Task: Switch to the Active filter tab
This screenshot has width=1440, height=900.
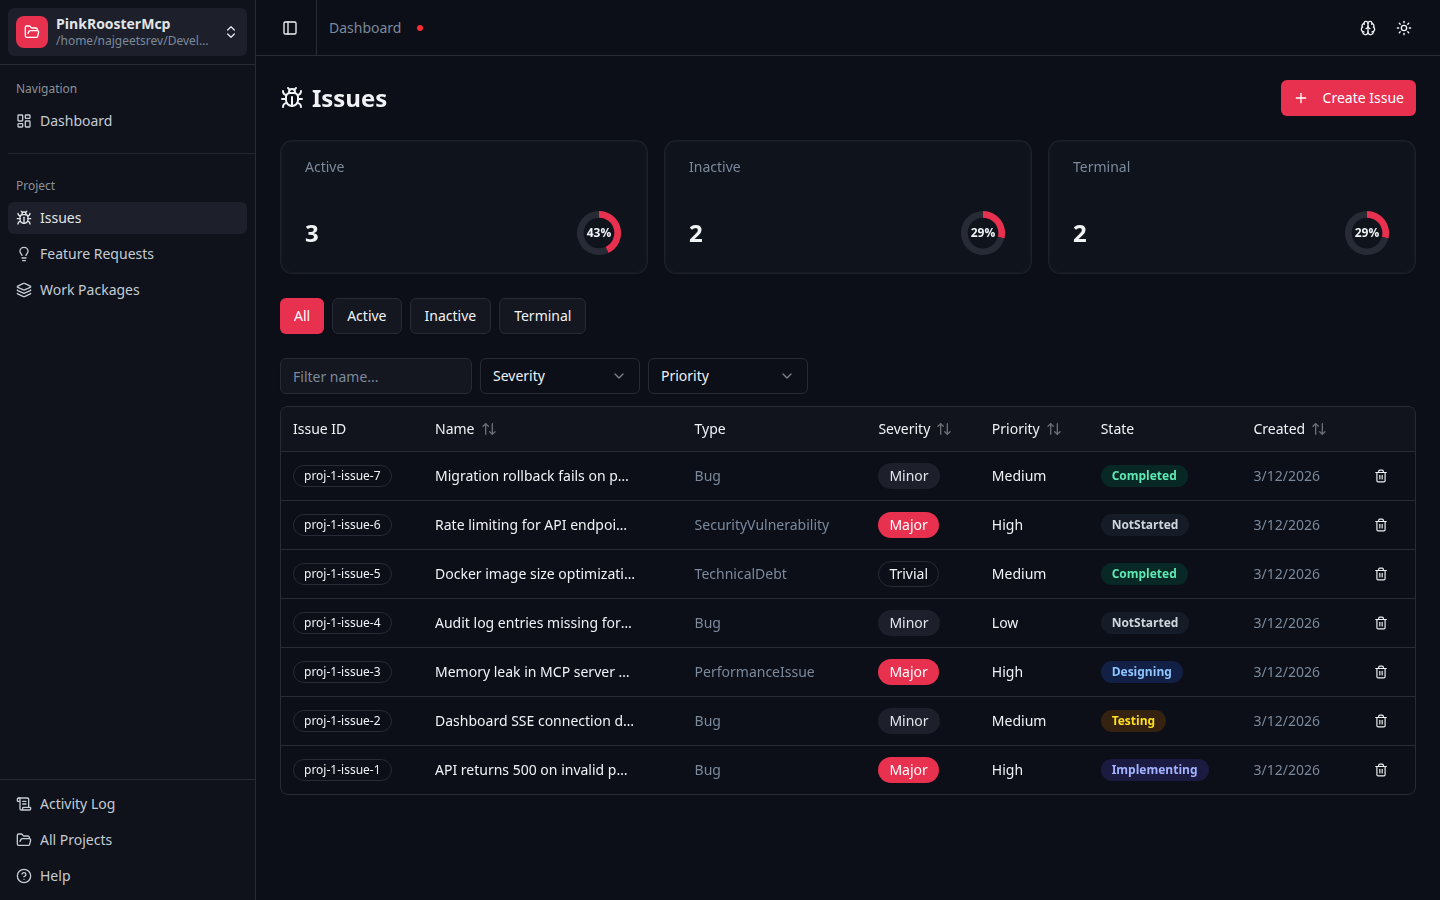Action: coord(367,316)
